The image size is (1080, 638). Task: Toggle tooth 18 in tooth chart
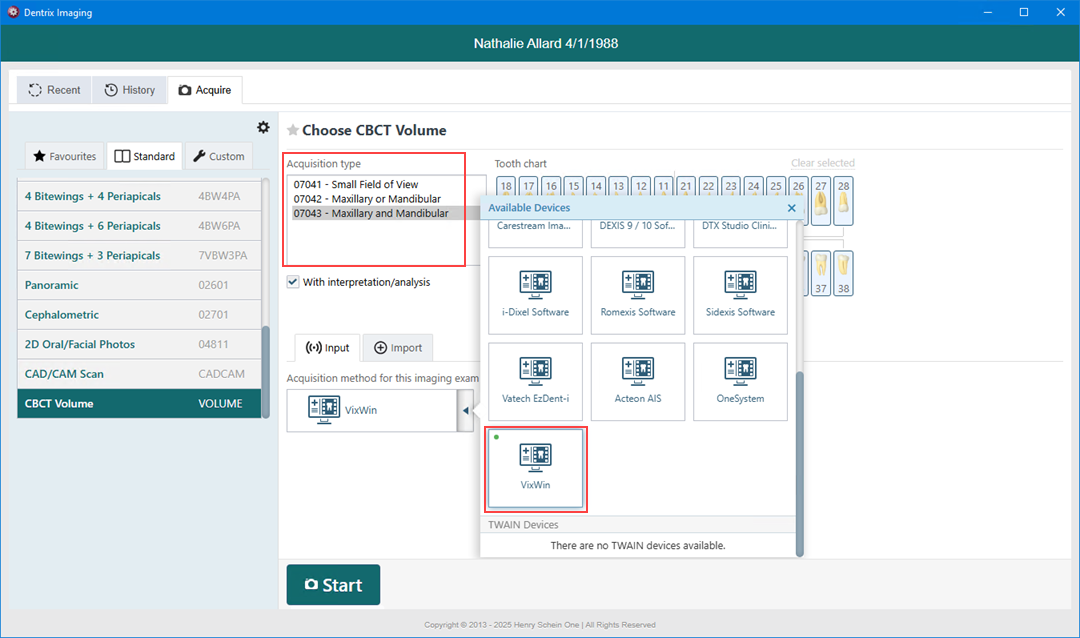(x=506, y=186)
